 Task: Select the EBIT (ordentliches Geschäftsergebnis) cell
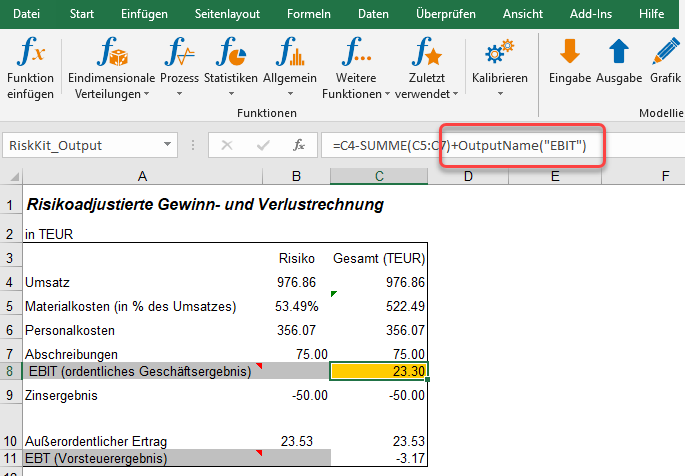point(142,371)
